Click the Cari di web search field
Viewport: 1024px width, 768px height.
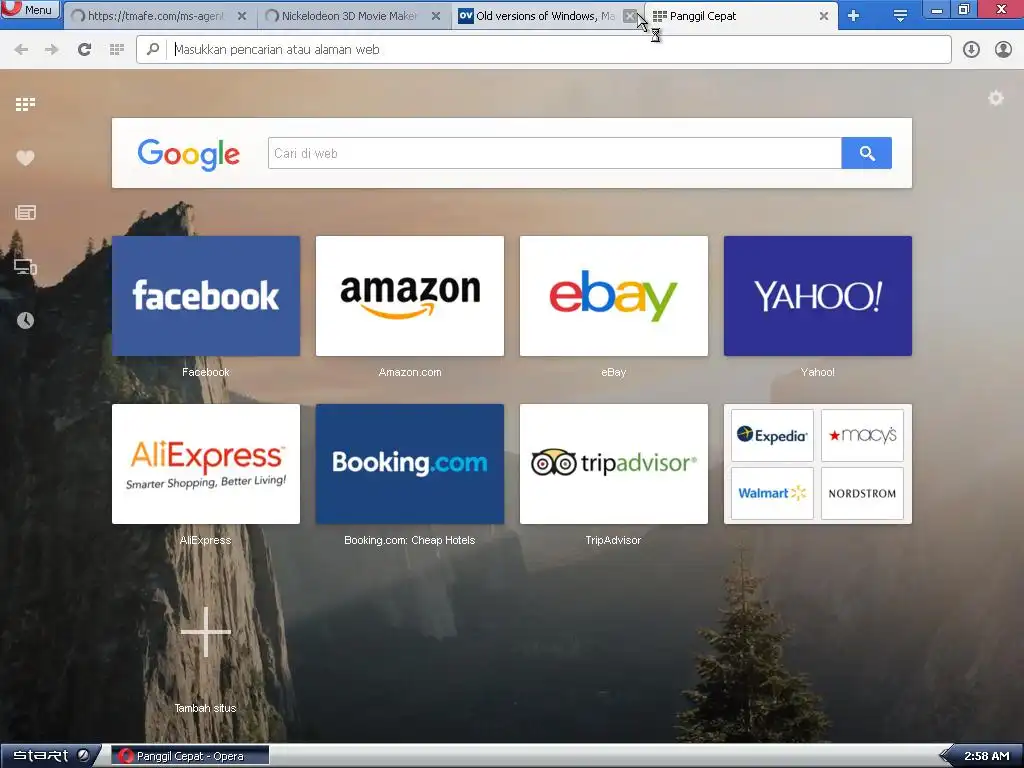tap(554, 153)
